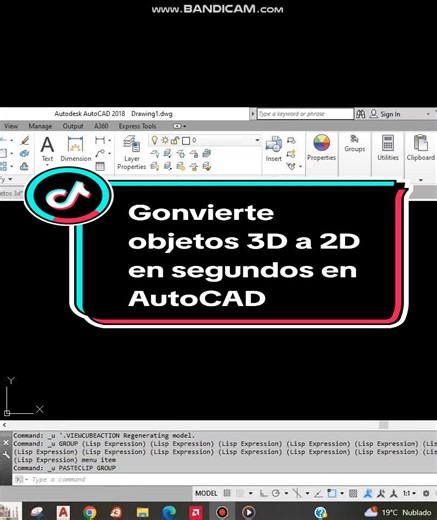Open the snap mode dropdown arrow

pos(251,493)
